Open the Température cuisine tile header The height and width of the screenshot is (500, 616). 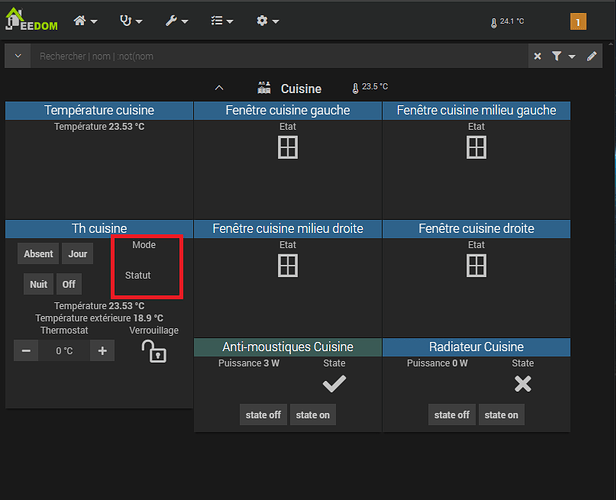[99, 110]
